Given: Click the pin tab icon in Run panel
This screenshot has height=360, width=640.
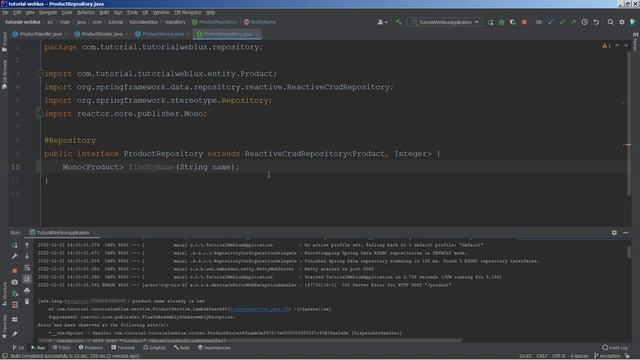Looking at the screenshot, I should [x=15, y=334].
